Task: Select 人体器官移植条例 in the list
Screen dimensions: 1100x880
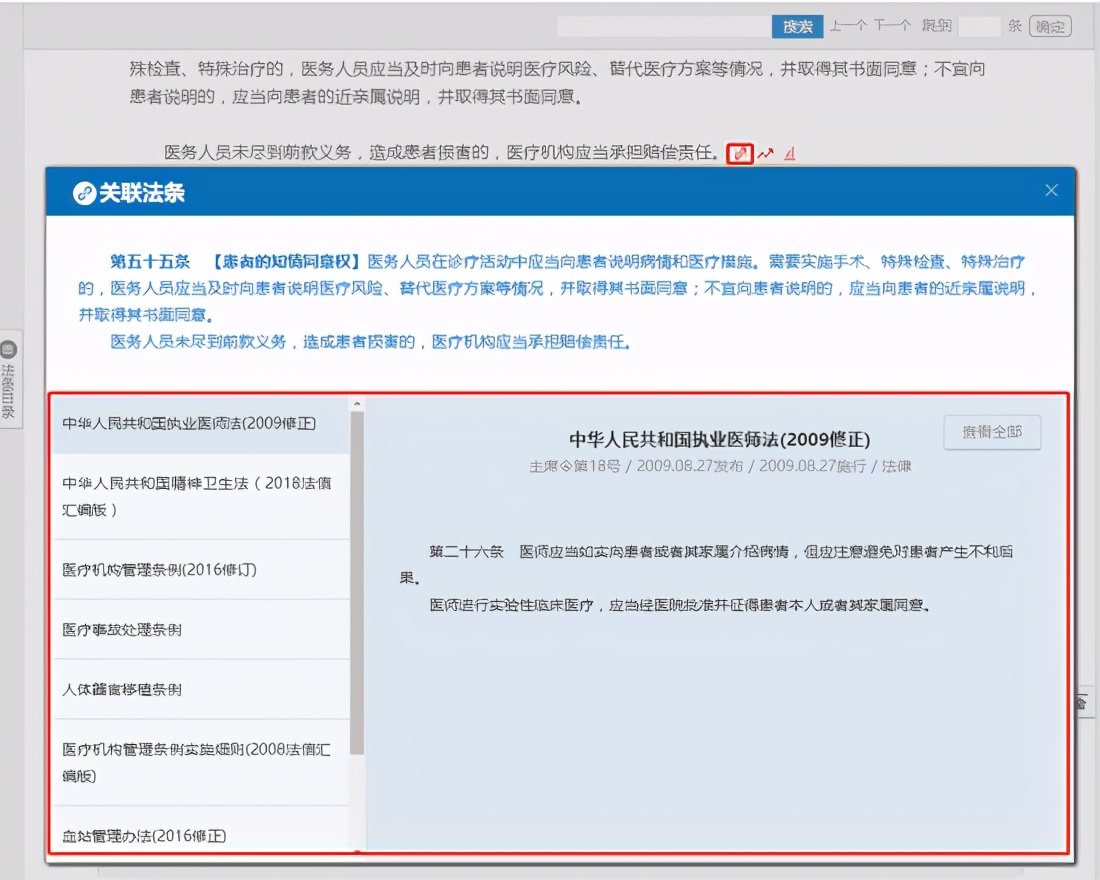Action: [201, 690]
